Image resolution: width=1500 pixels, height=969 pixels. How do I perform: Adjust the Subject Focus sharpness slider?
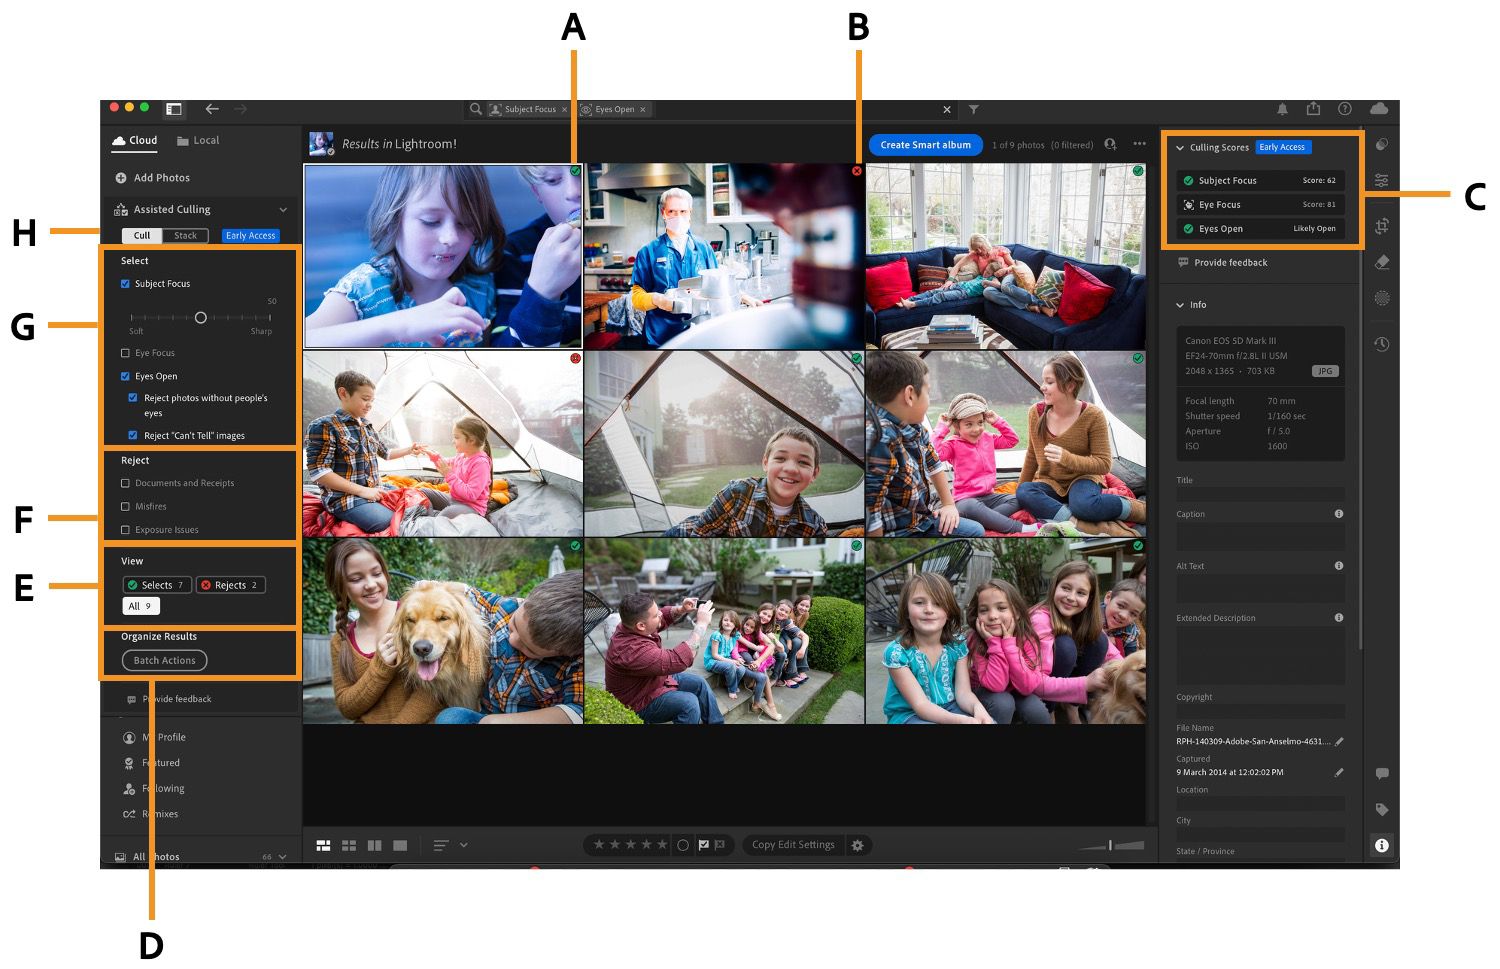click(200, 317)
